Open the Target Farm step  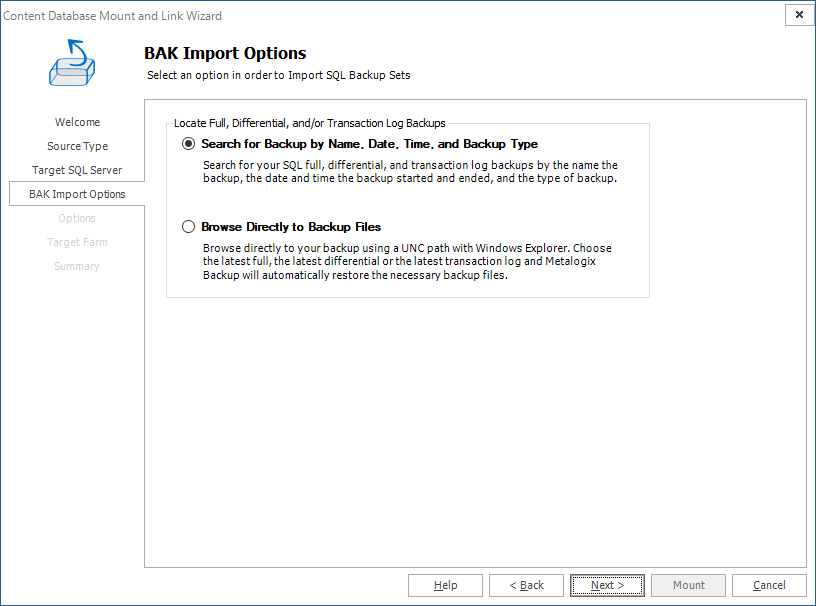pos(77,242)
